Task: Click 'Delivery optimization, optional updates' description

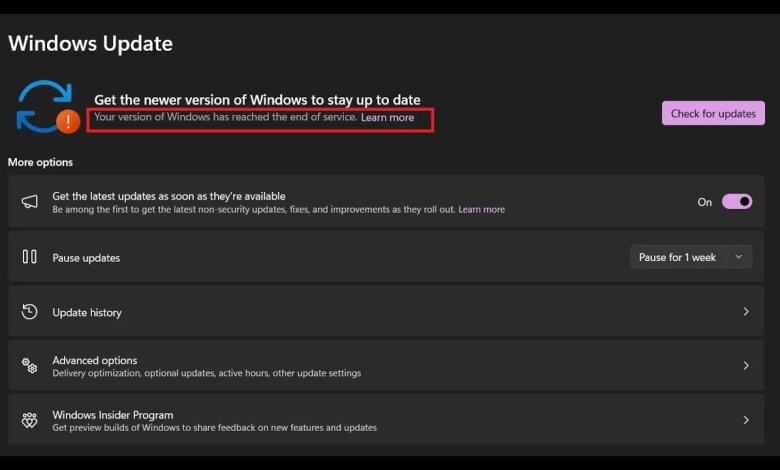Action: click(x=206, y=373)
